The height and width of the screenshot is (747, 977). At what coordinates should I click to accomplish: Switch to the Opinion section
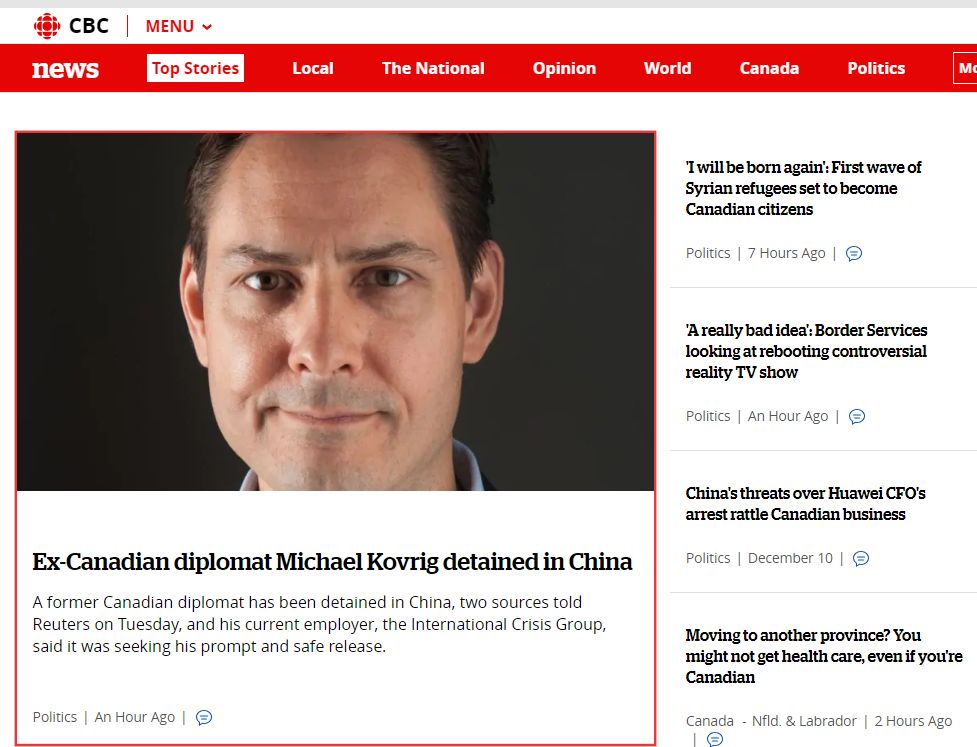point(564,68)
